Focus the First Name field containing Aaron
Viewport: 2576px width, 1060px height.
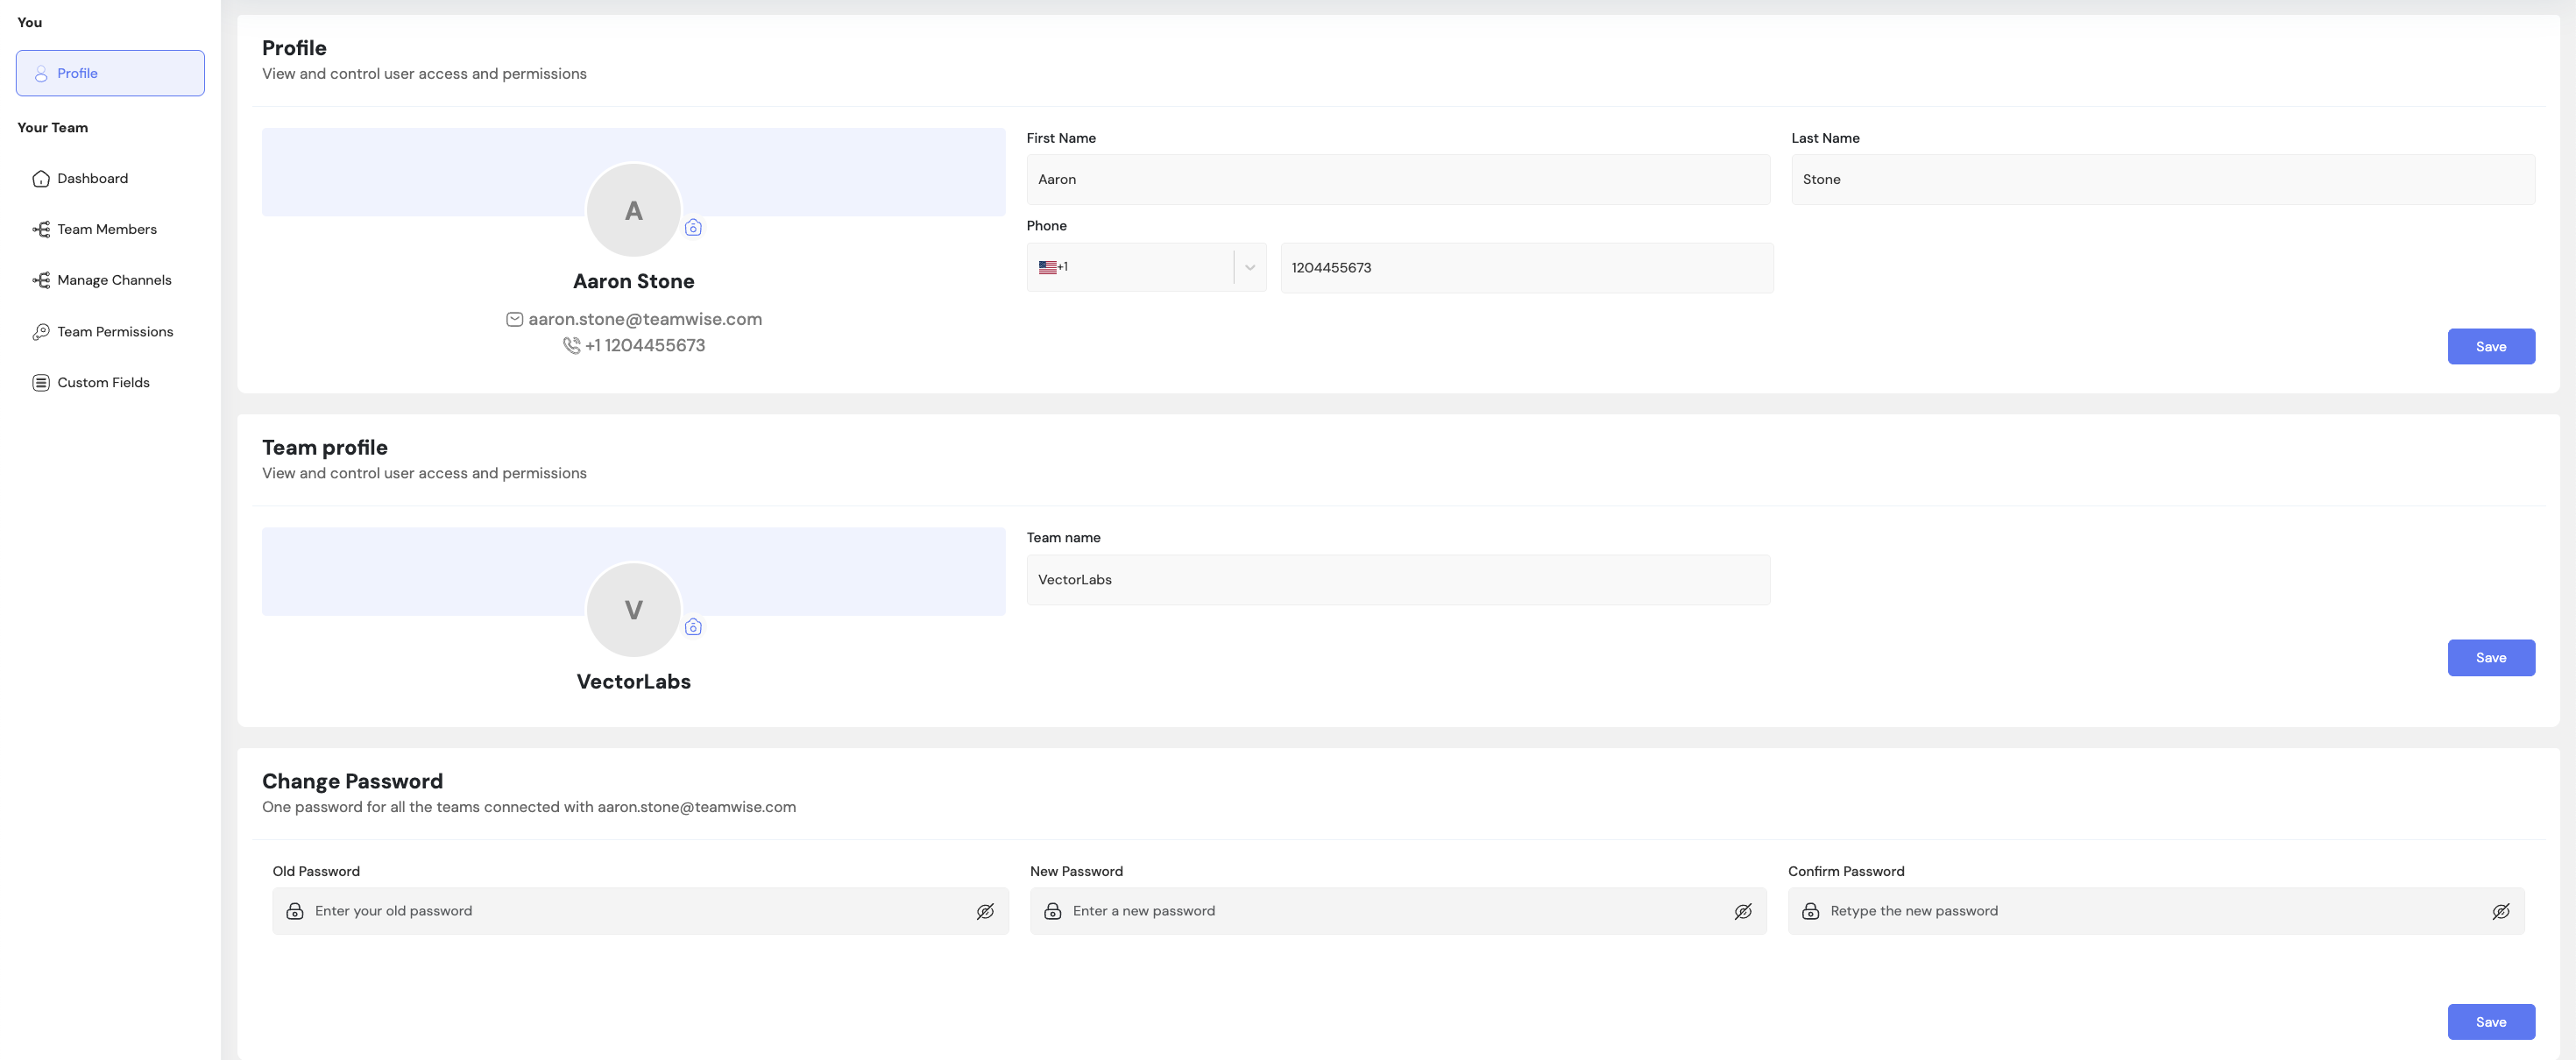(x=1397, y=180)
